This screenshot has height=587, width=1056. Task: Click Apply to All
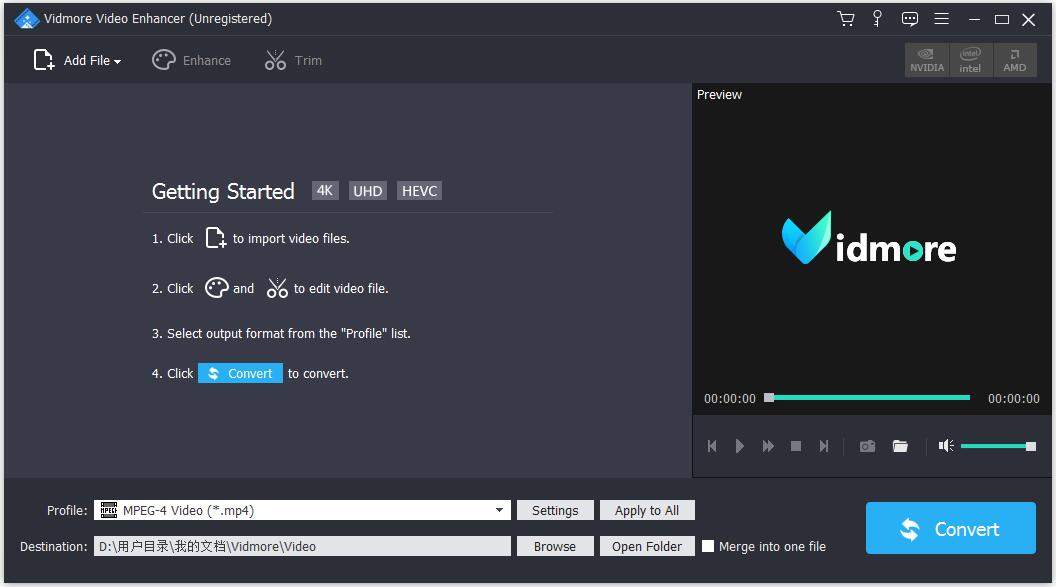647,510
